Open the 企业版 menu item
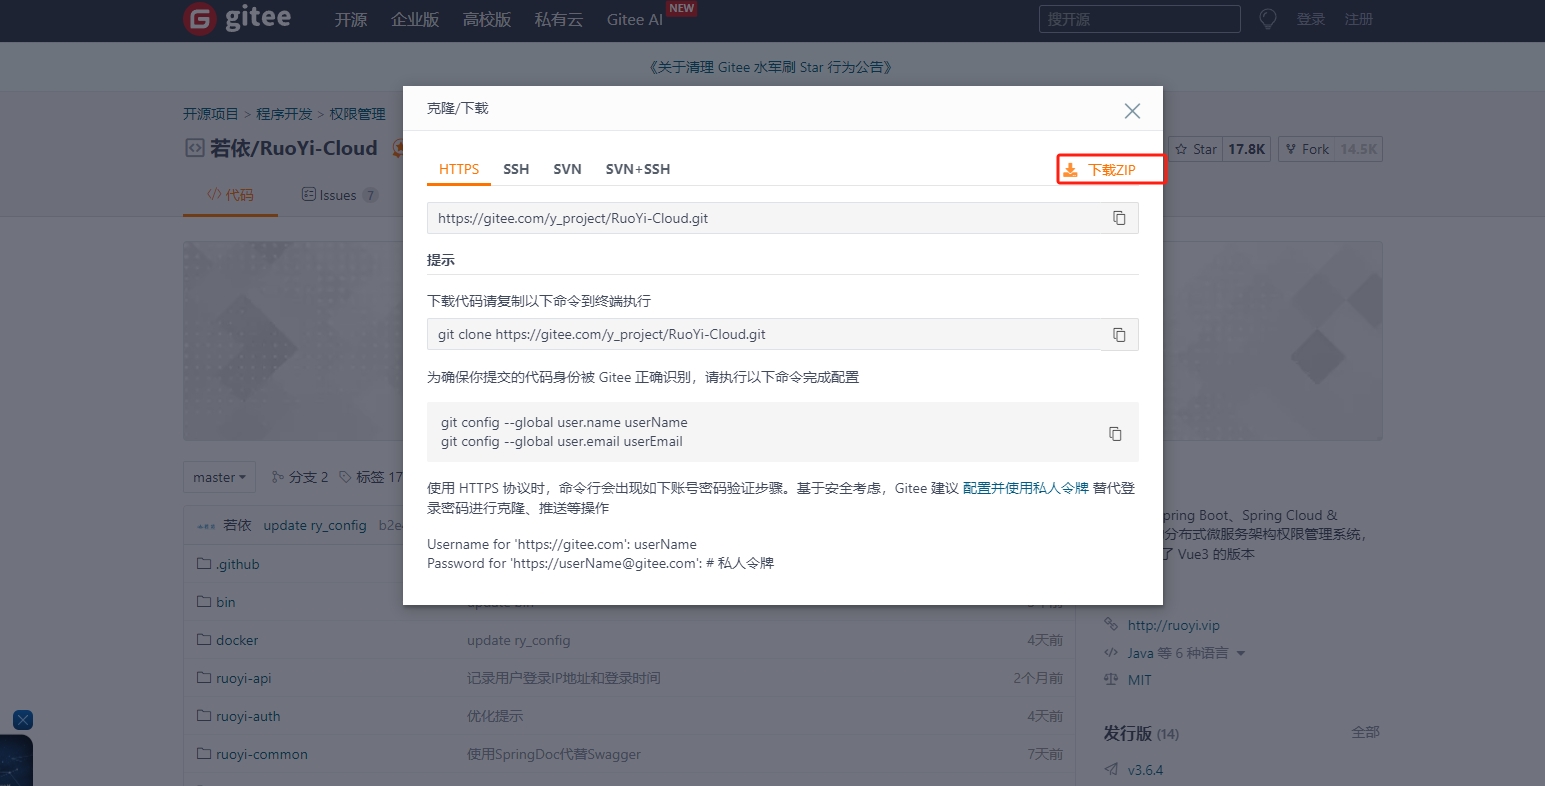This screenshot has width=1545, height=786. pos(415,20)
